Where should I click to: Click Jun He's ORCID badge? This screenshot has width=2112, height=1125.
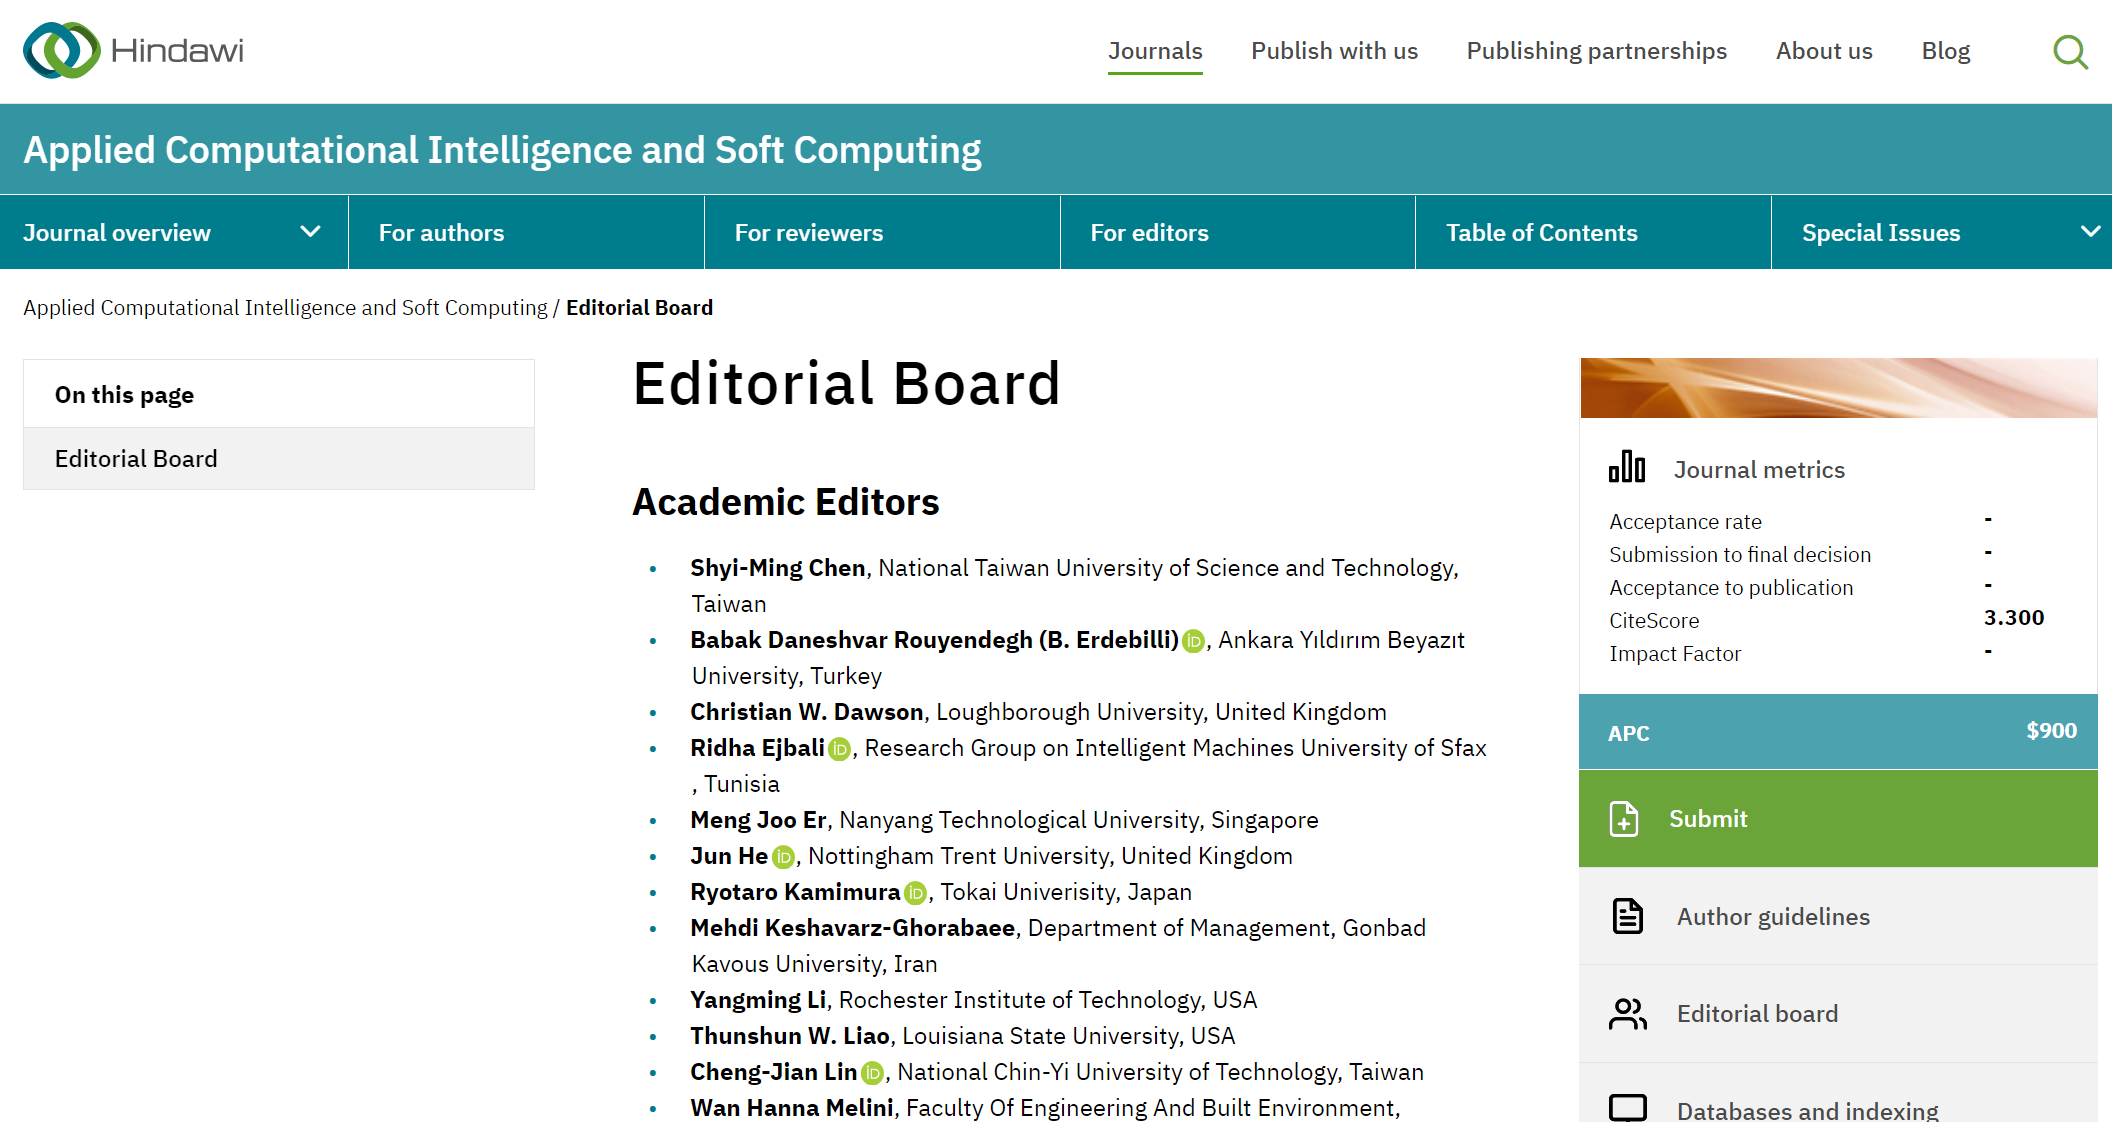tap(783, 856)
